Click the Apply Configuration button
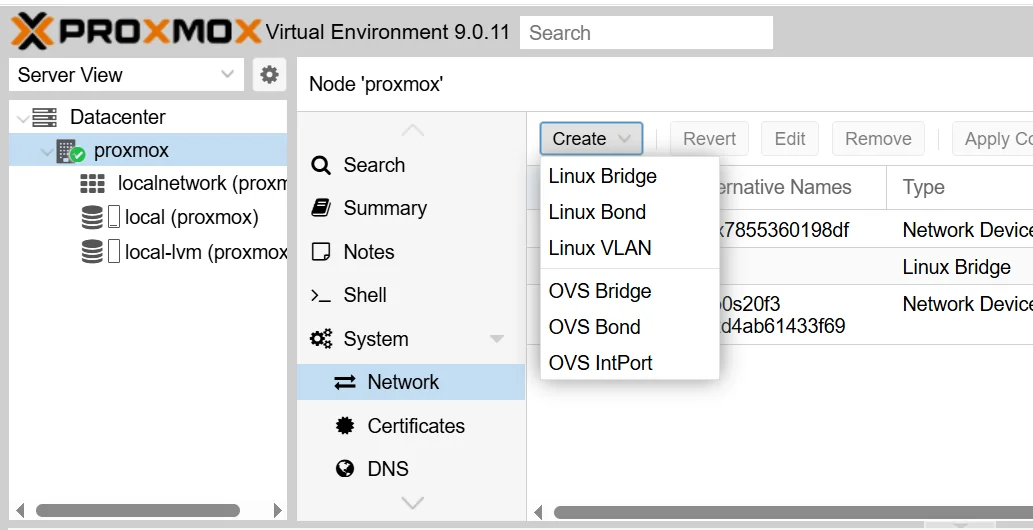This screenshot has height=530, width=1033. 992,139
